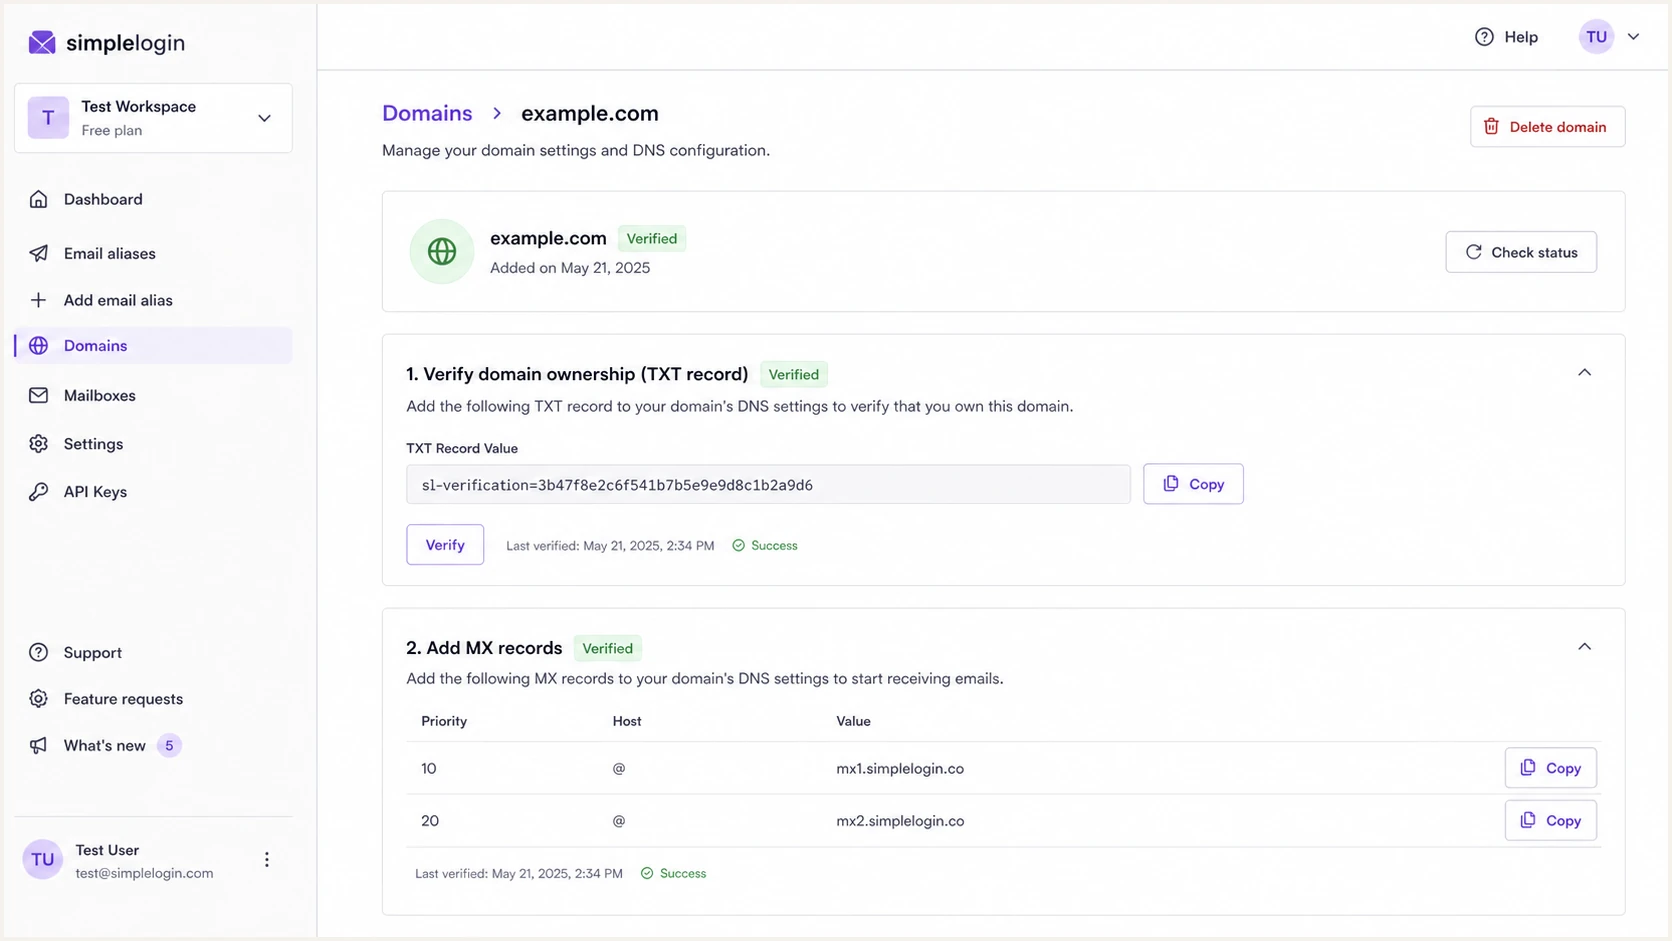Collapse the Verify domain ownership section
The image size is (1672, 941).
(x=1584, y=372)
